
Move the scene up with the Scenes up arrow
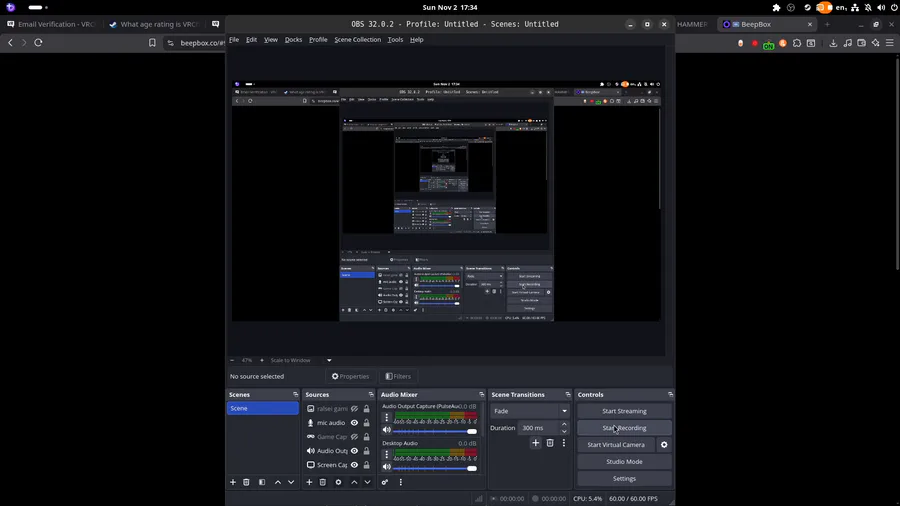tap(278, 482)
